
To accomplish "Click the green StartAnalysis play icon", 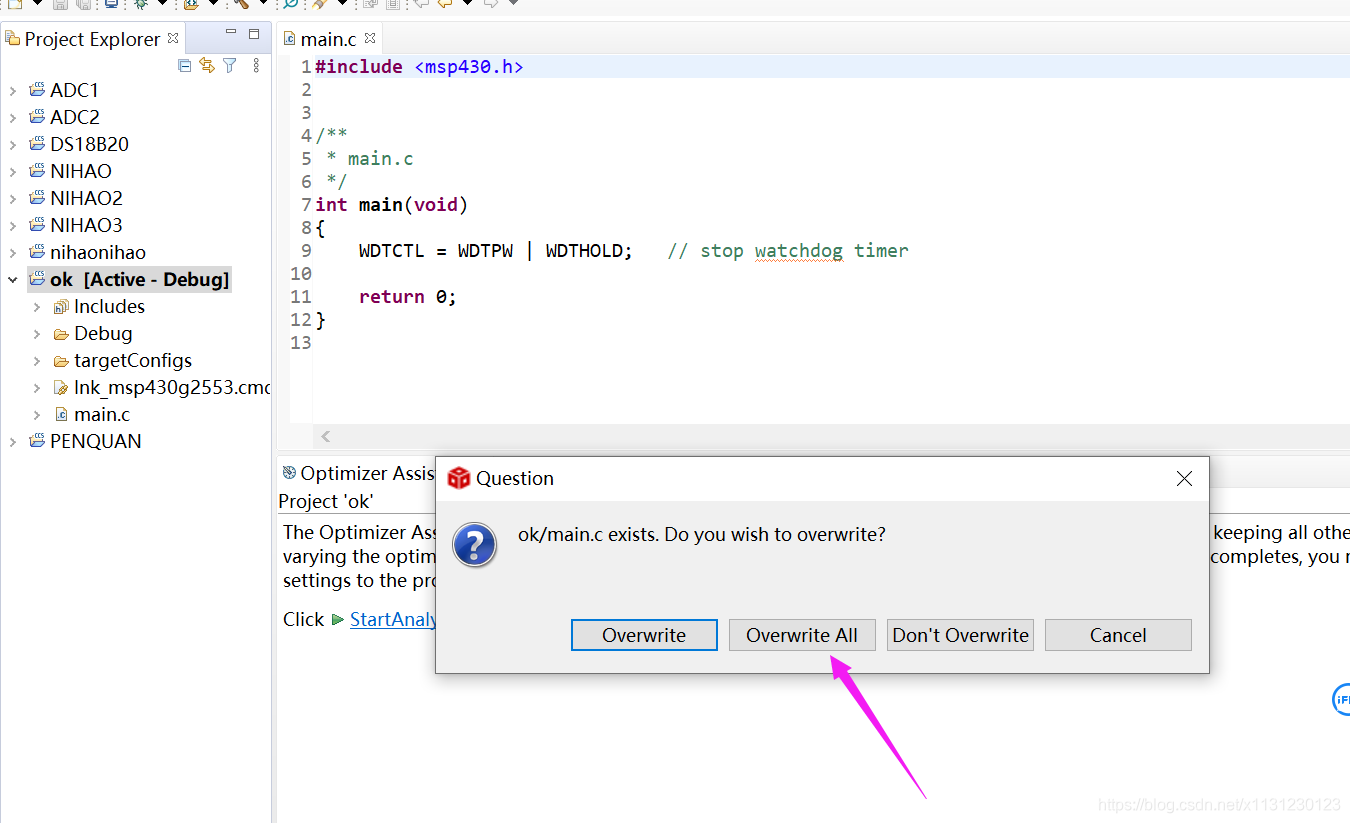I will (338, 620).
